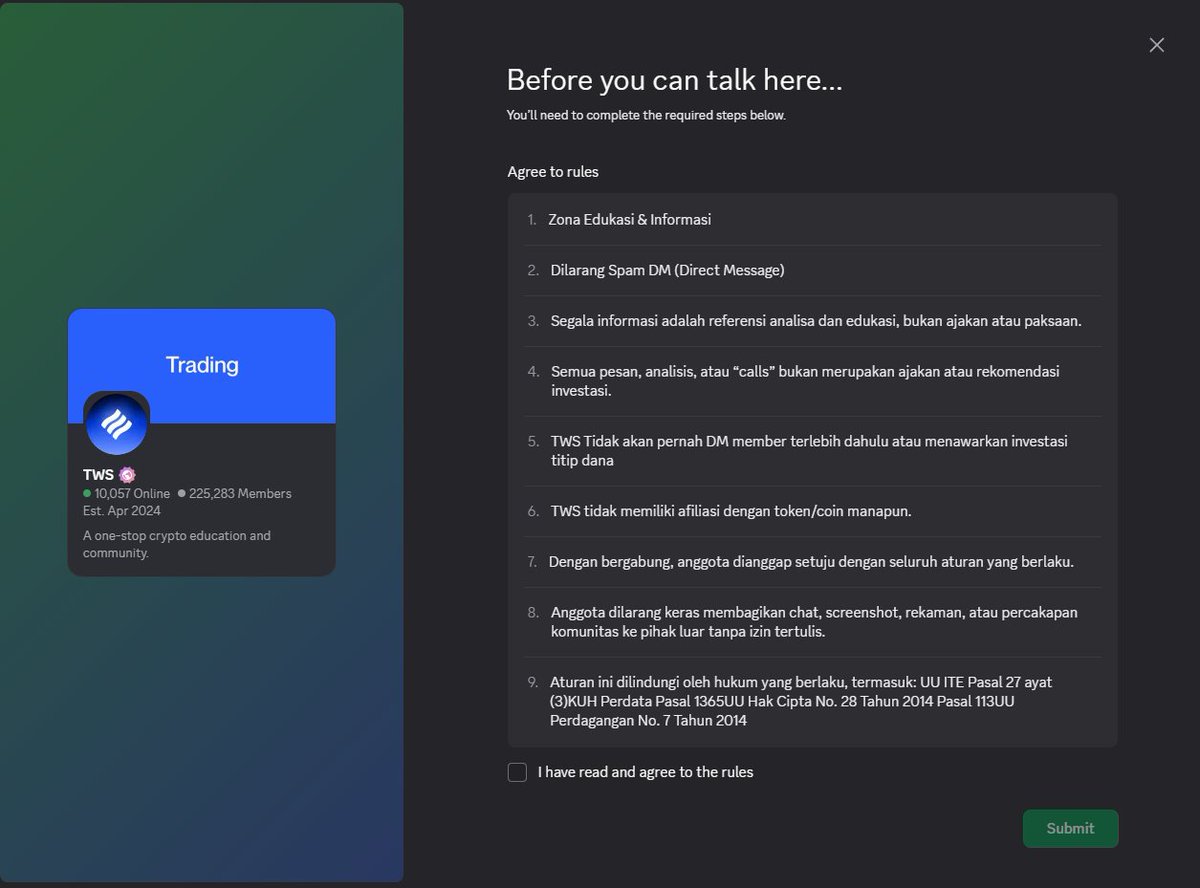Click the TWS server logo icon
The width and height of the screenshot is (1200, 888).
(x=116, y=424)
